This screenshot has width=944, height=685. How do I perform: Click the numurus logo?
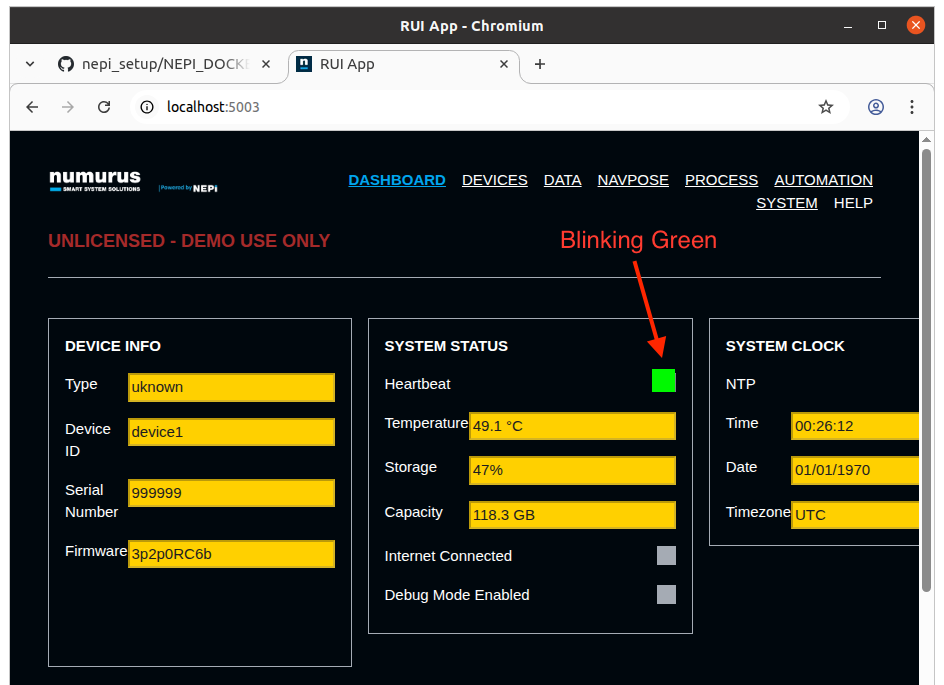tap(93, 180)
